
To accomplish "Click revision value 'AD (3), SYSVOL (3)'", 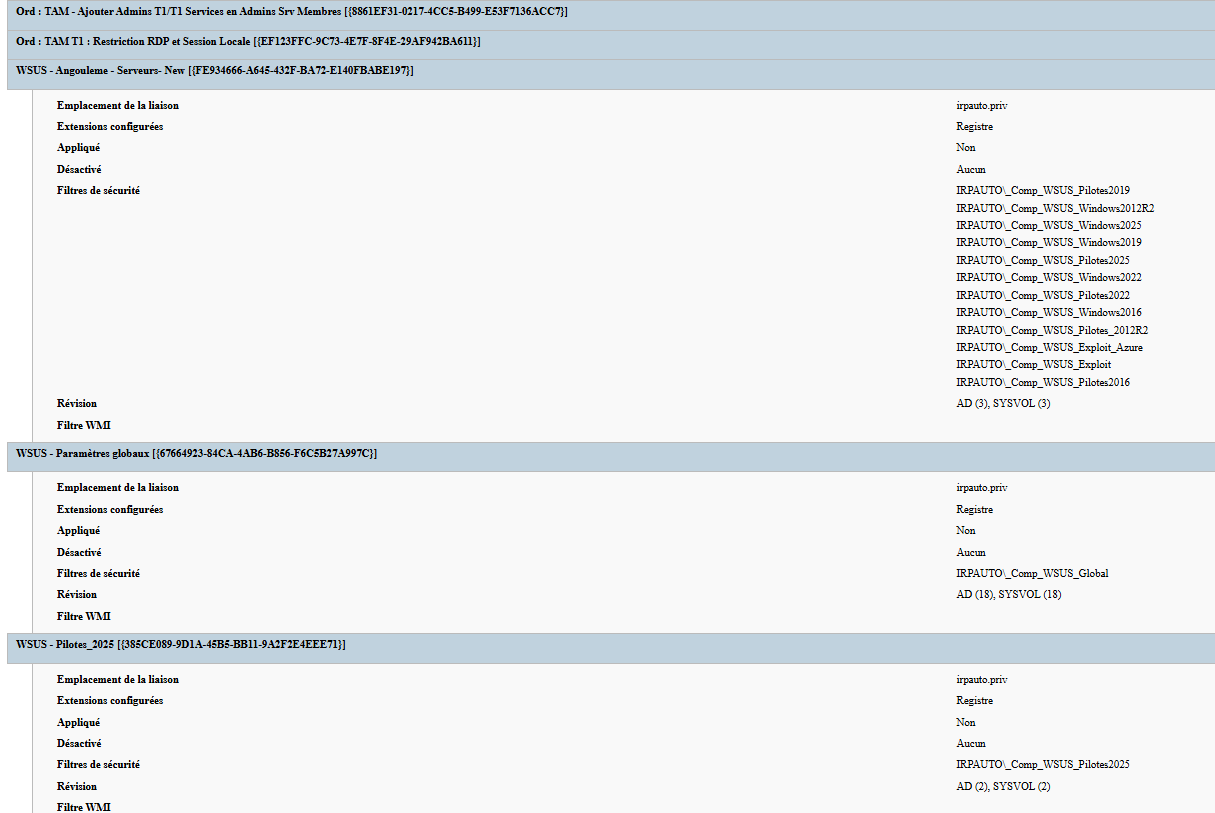I will click(1003, 403).
